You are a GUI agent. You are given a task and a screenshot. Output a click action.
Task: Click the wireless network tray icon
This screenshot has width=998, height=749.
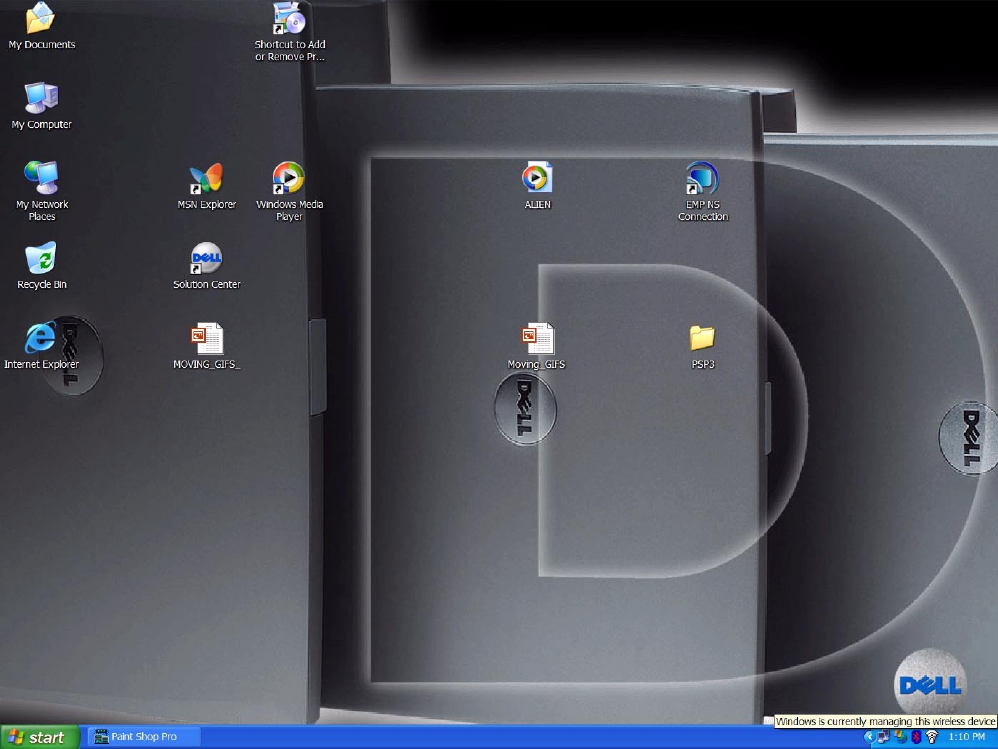point(932,737)
